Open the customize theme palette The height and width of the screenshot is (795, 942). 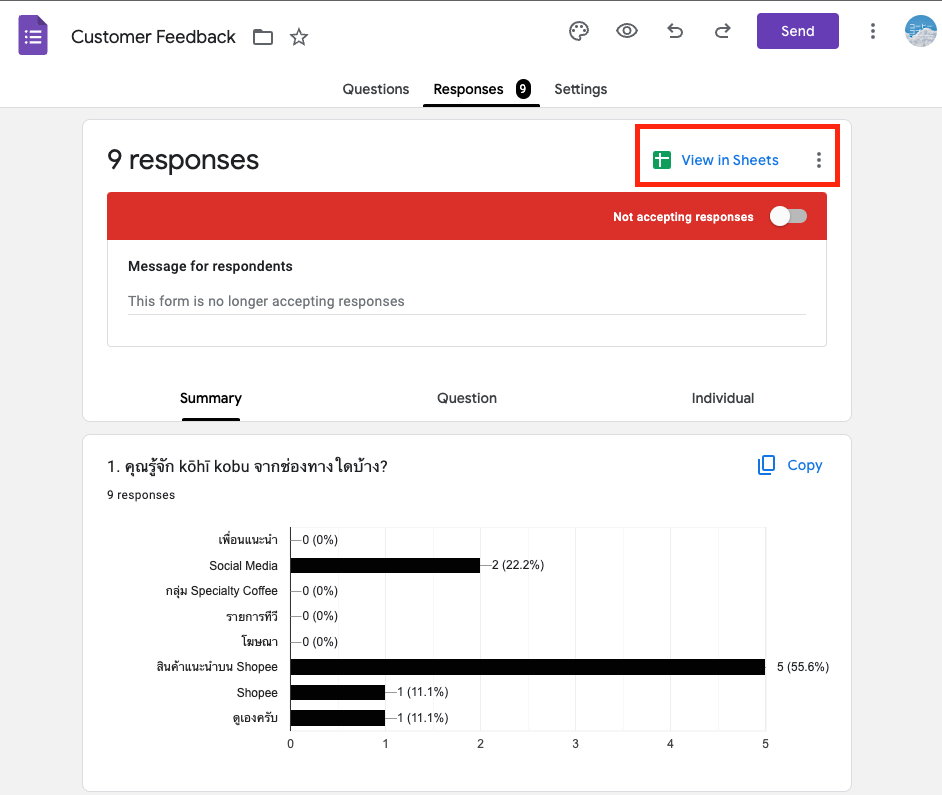click(579, 31)
